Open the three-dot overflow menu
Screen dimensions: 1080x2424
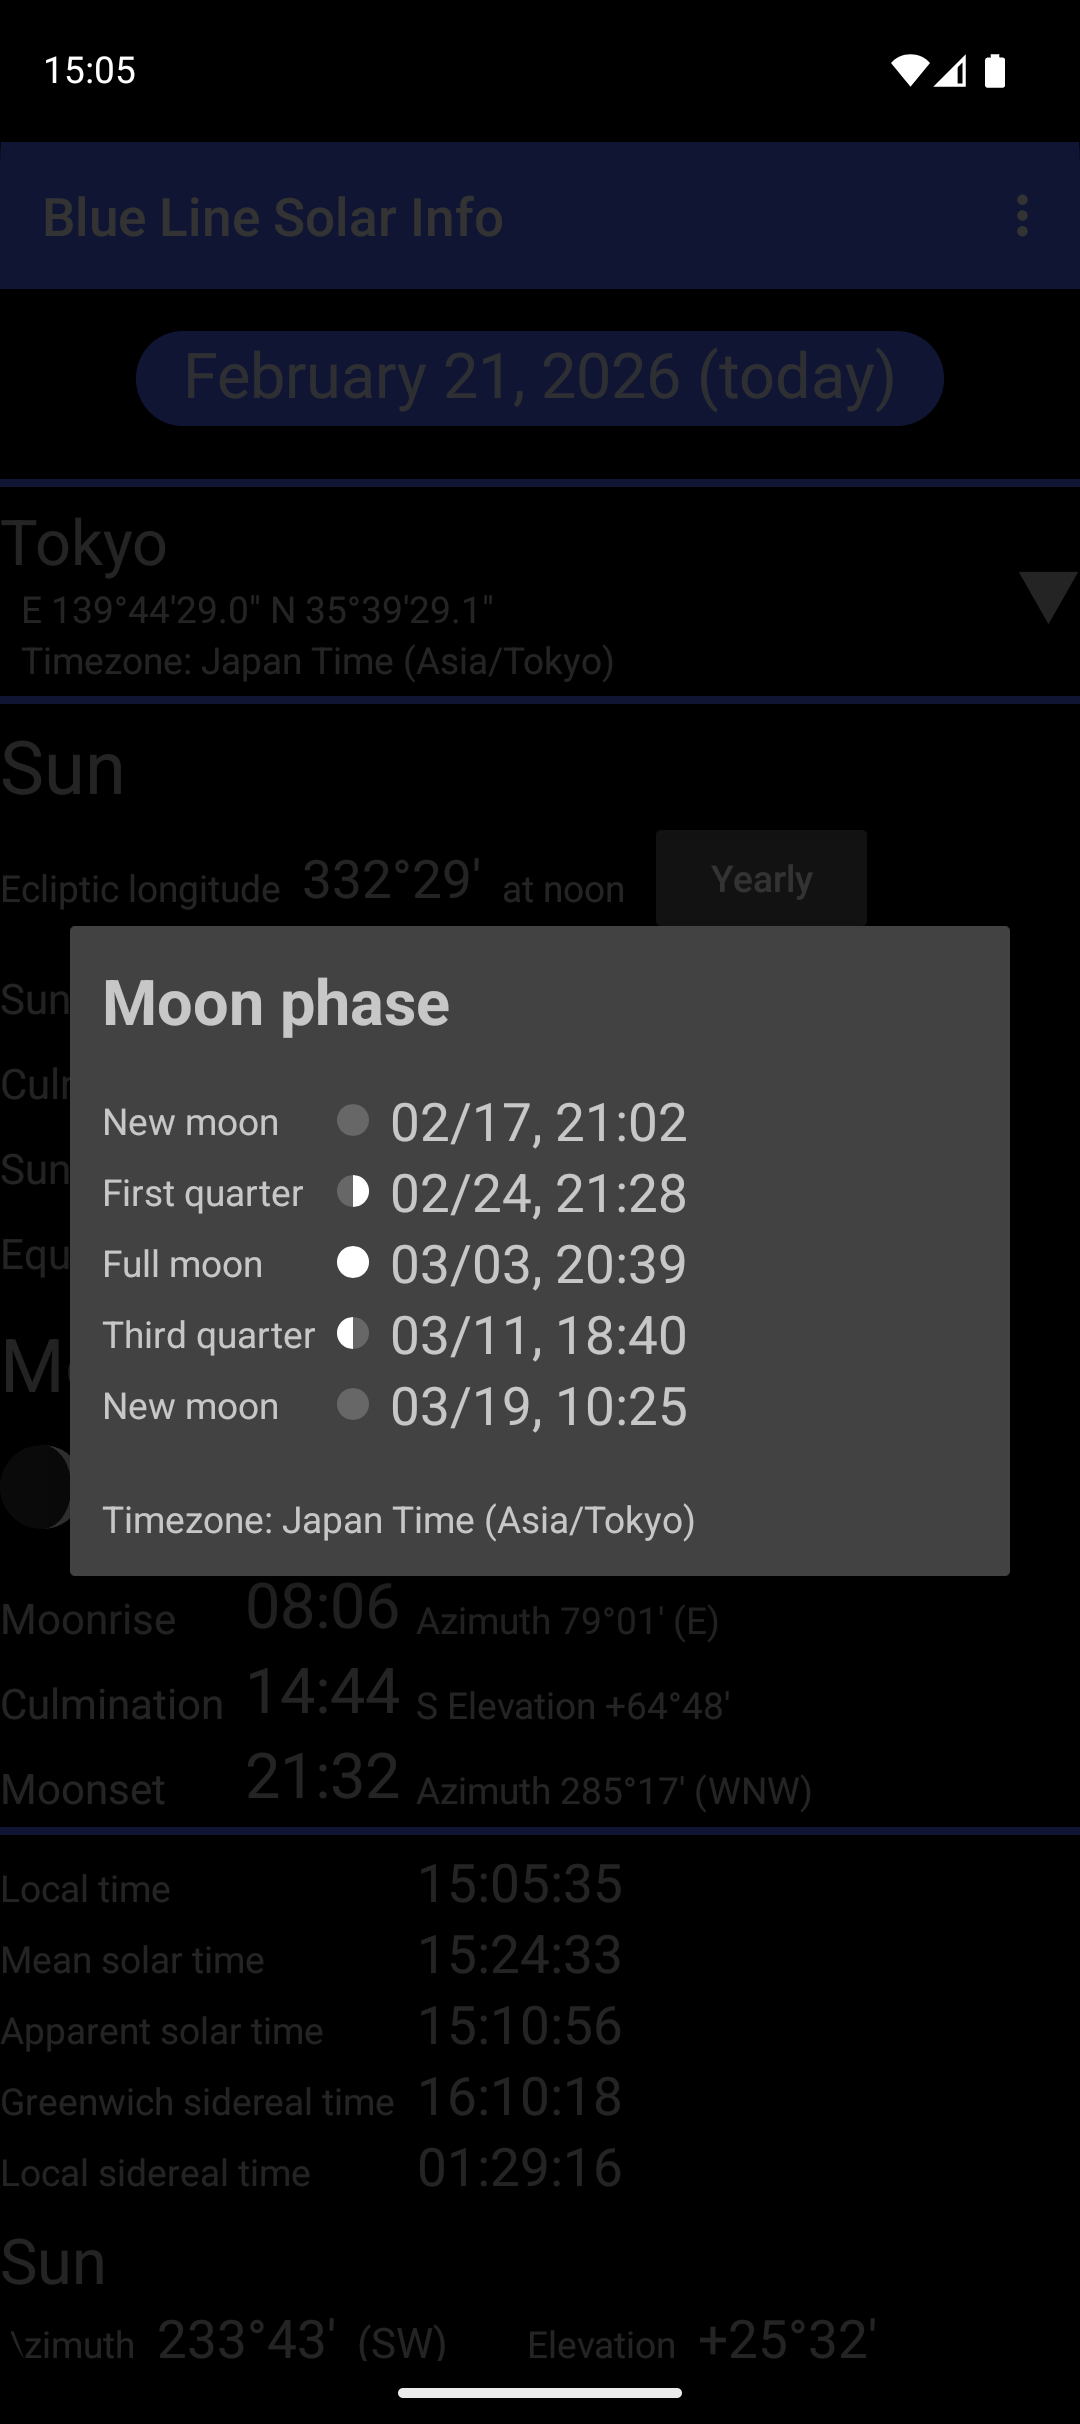click(x=1021, y=216)
